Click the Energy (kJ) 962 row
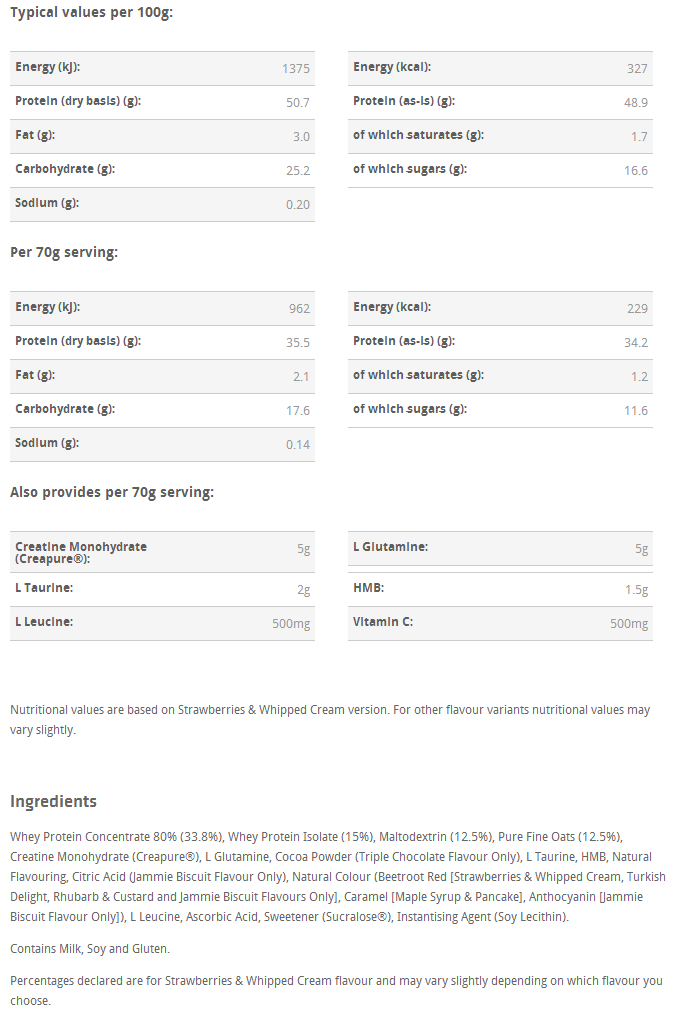 click(162, 308)
